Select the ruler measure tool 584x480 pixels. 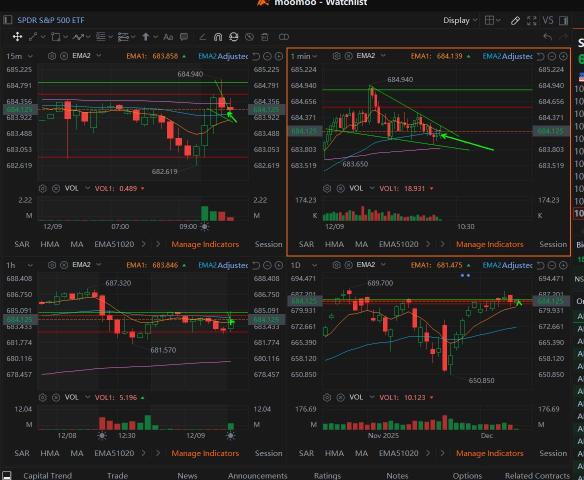click(x=203, y=36)
